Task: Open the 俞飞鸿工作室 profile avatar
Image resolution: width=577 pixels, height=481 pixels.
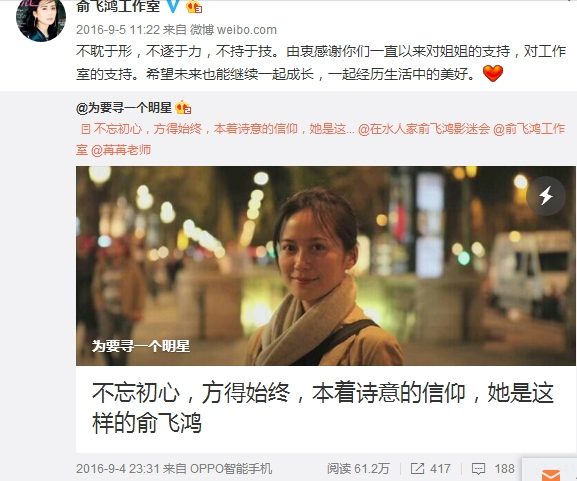Action: point(41,20)
